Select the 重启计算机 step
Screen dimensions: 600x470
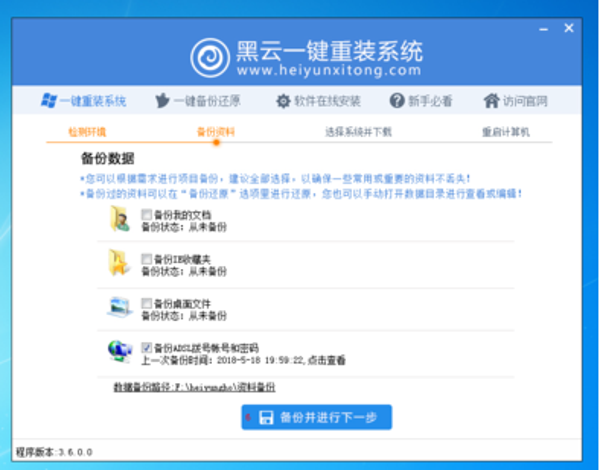506,132
